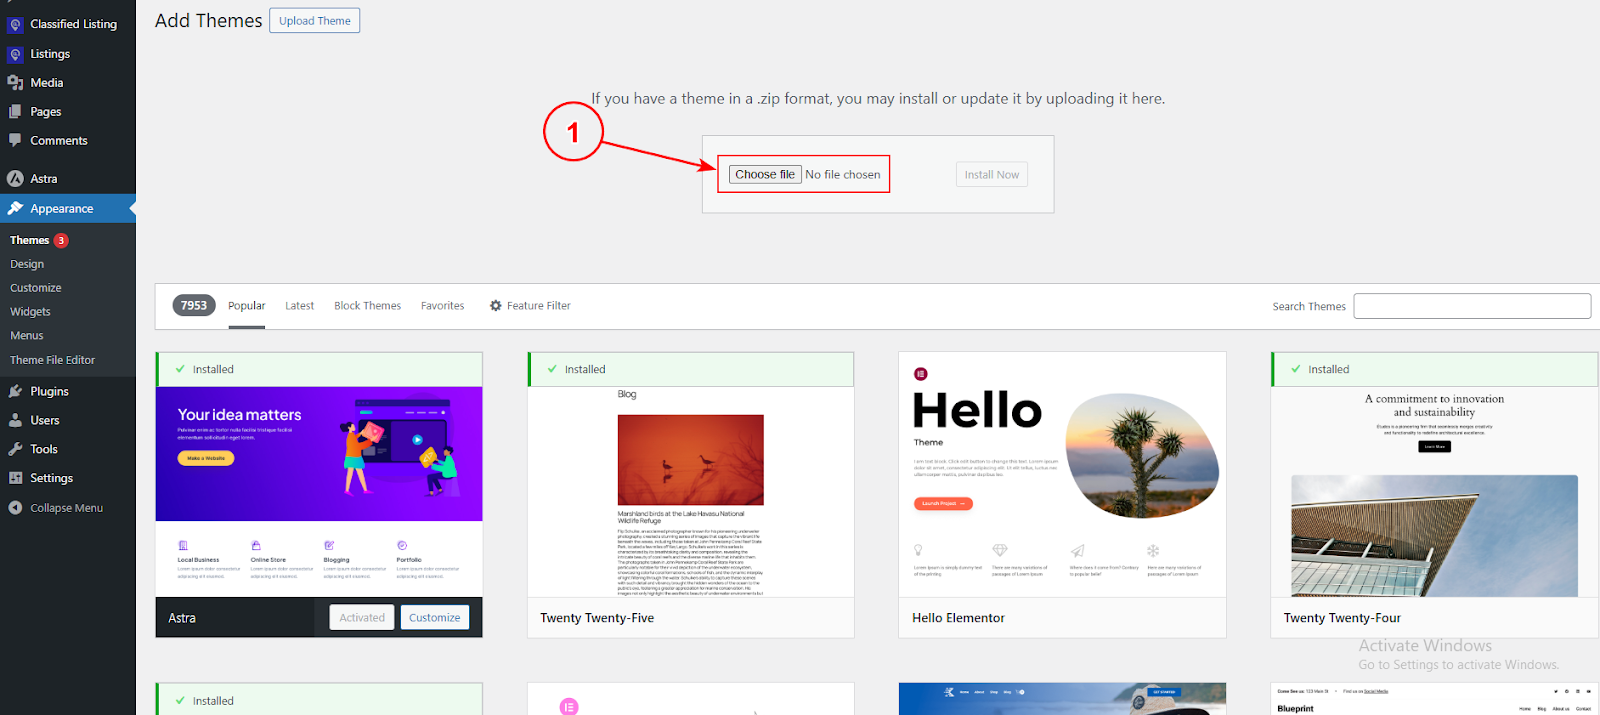Open the Design submenu item
Viewport: 1600px width, 715px height.
27,265
